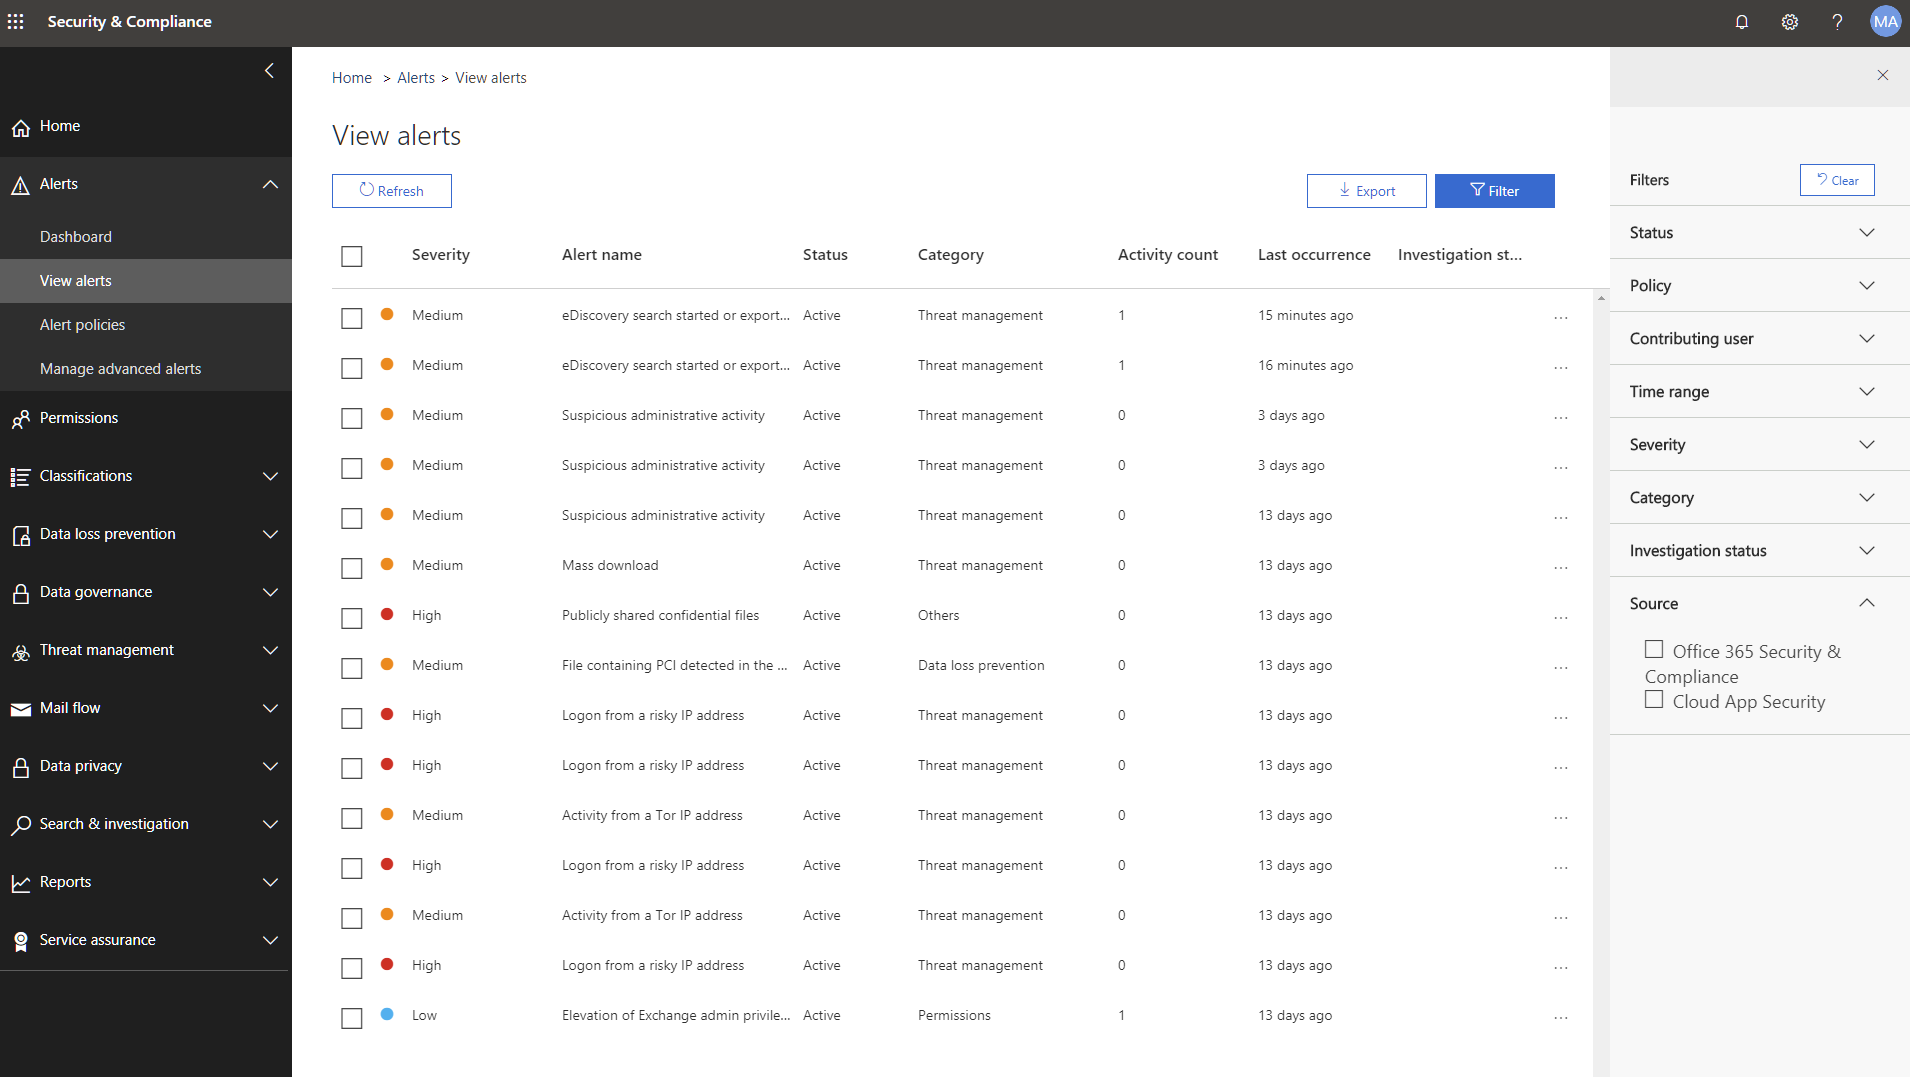Check the Office 365 Security & Compliance source
Screen dimensions: 1910x1077
coord(1654,649)
